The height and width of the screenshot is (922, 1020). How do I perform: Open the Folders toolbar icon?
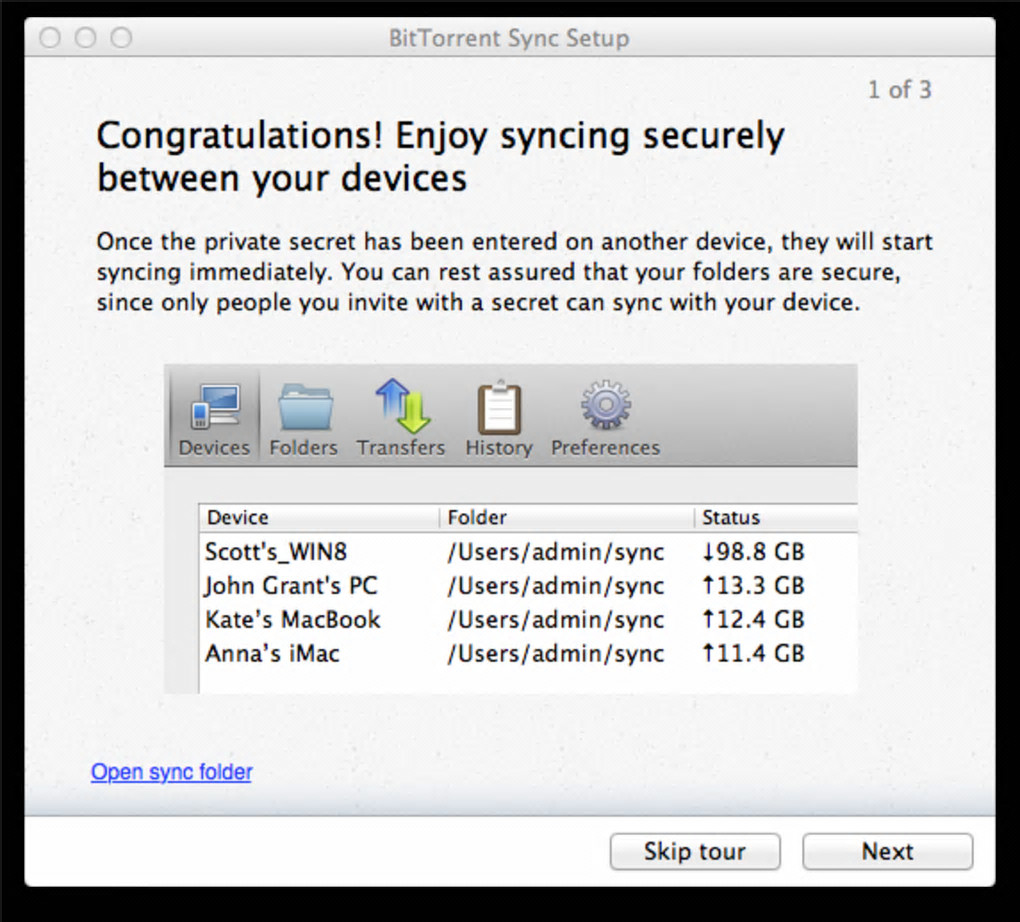304,407
